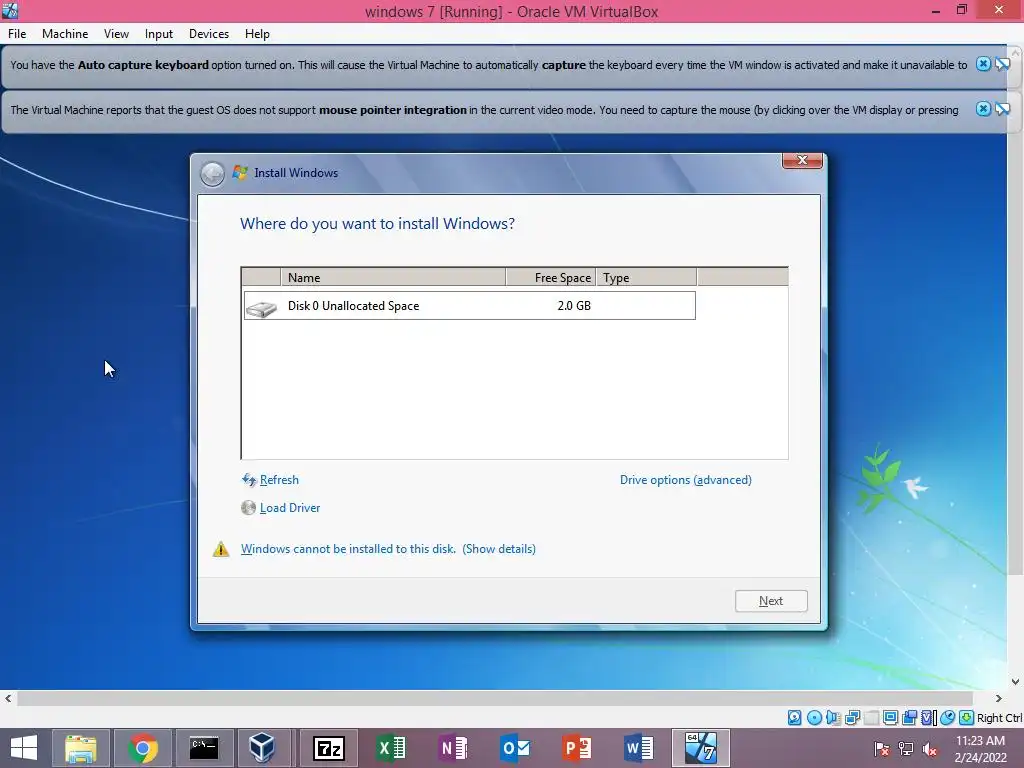Open Google Chrome from taskbar
This screenshot has width=1024, height=768.
tap(142, 748)
